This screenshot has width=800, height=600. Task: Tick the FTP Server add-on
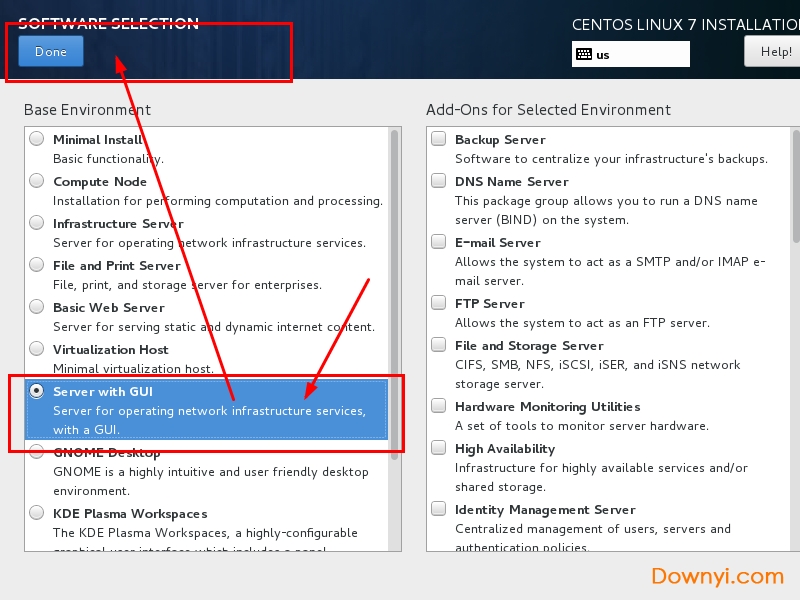point(439,303)
